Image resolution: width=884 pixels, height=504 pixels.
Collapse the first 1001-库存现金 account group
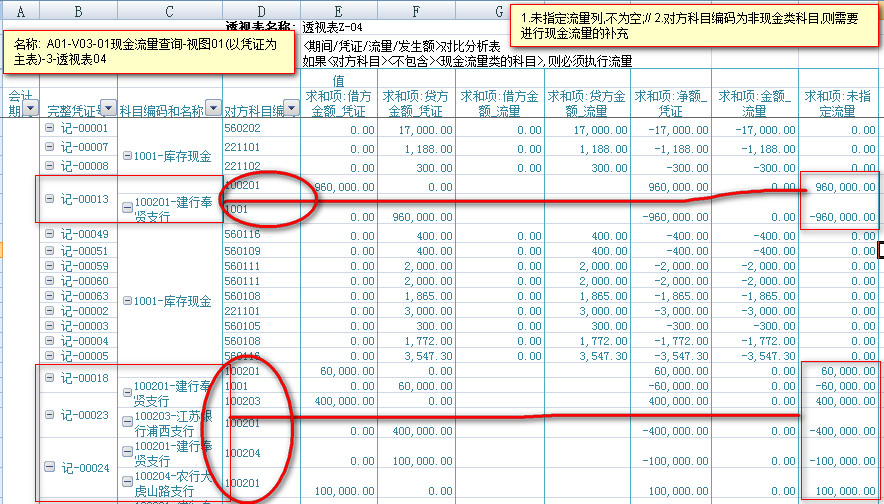126,156
